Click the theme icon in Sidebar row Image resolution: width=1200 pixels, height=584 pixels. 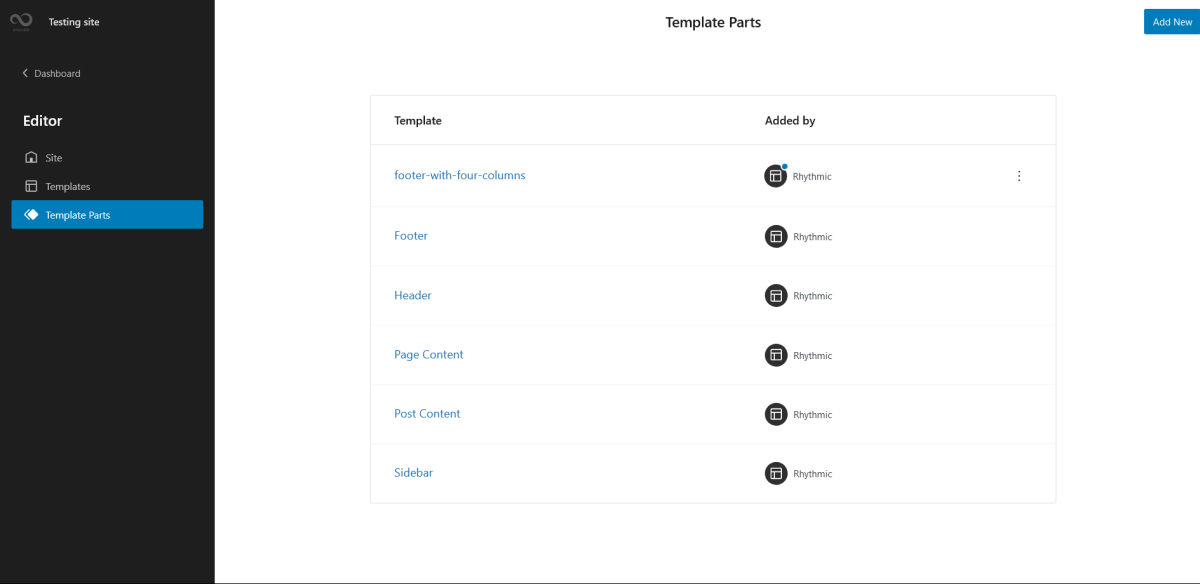tap(776, 474)
